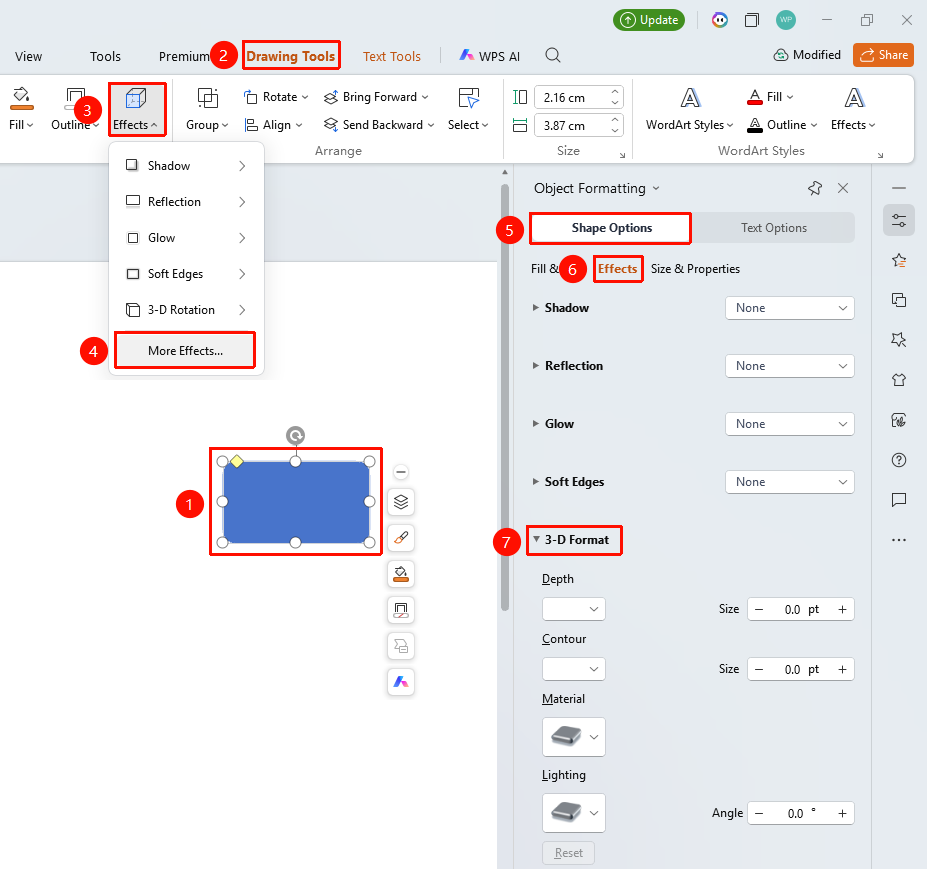Click the Update button
This screenshot has height=869, width=927.
click(x=649, y=20)
